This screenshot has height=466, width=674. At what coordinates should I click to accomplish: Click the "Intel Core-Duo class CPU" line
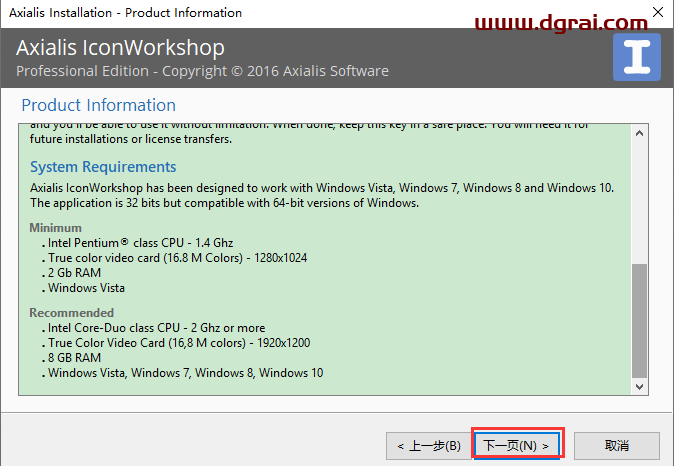153,328
